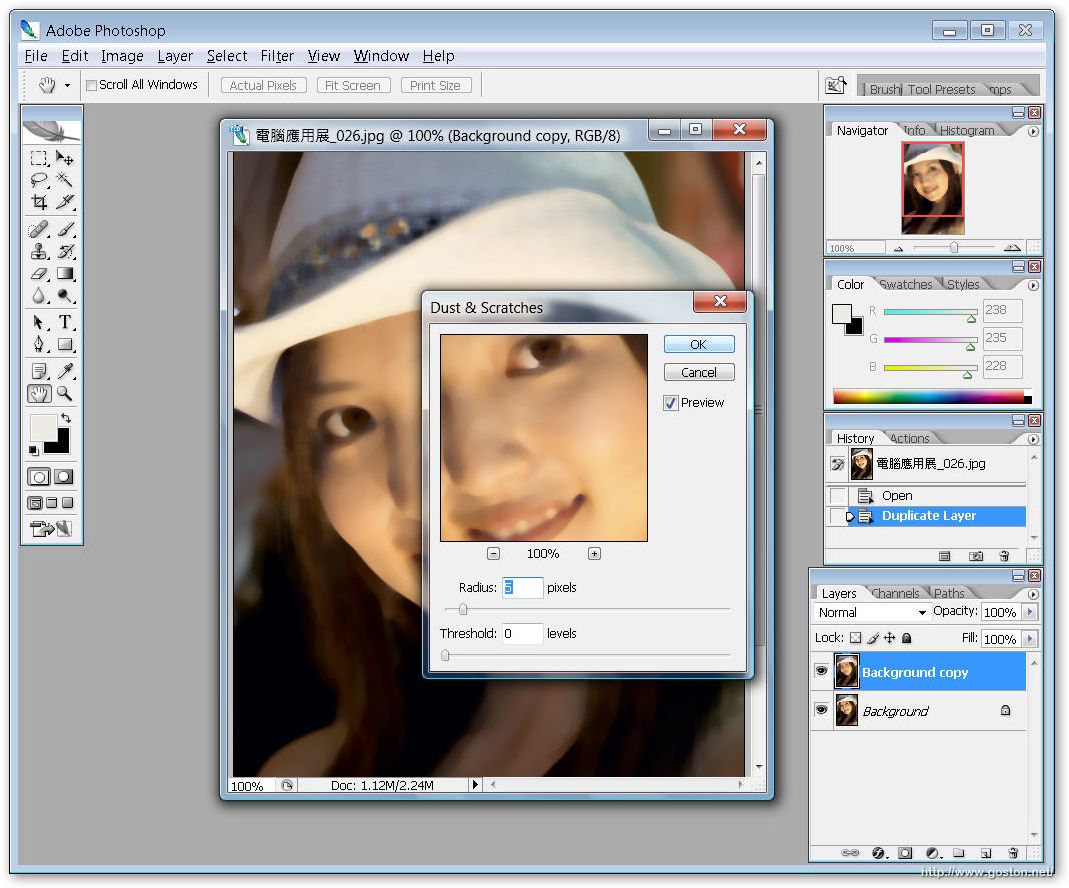Select the Move tool
The image size is (1069, 888).
pyautogui.click(x=65, y=159)
